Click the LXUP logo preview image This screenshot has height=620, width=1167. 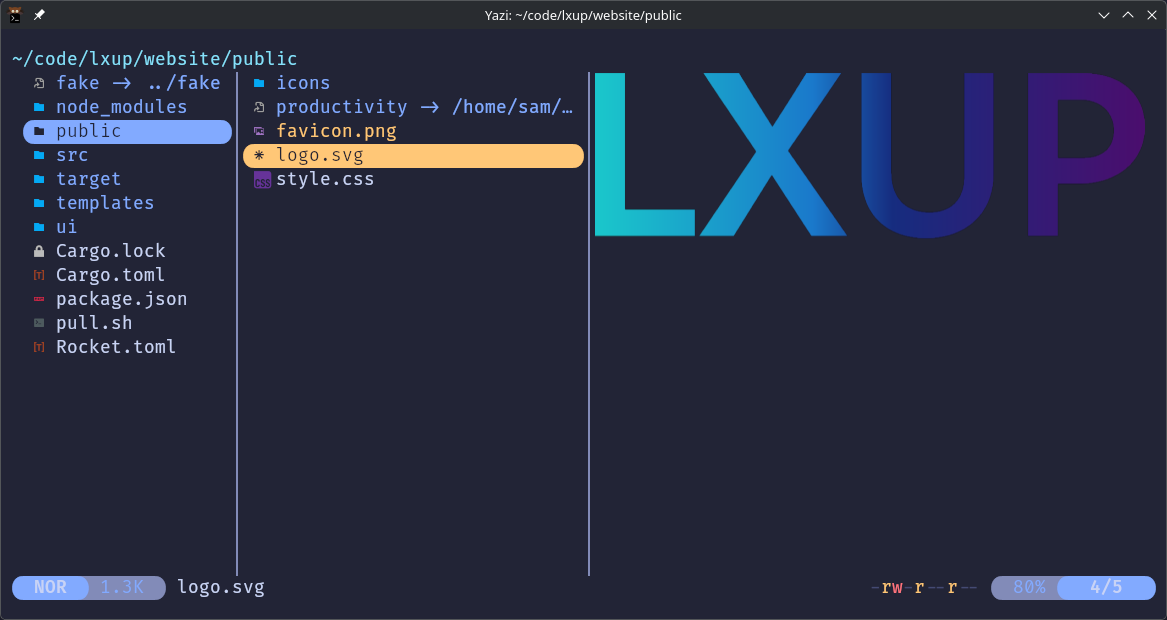click(x=870, y=154)
